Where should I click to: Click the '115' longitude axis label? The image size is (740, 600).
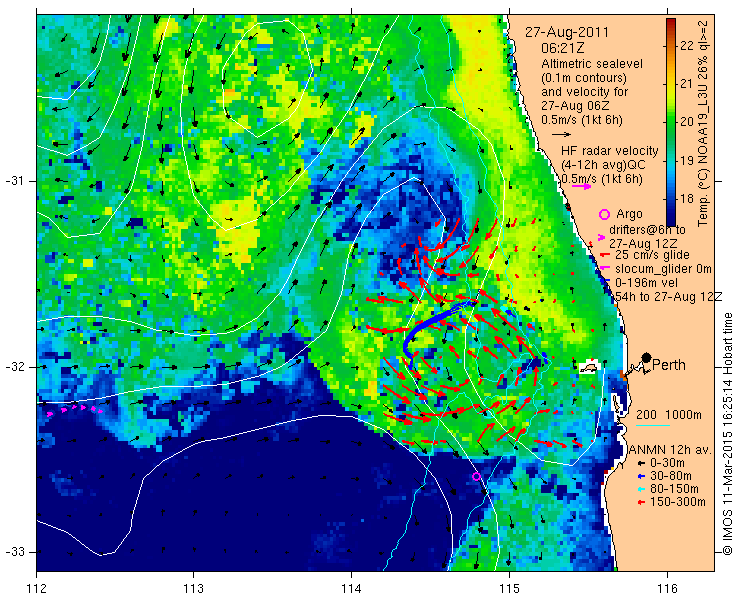click(x=509, y=589)
